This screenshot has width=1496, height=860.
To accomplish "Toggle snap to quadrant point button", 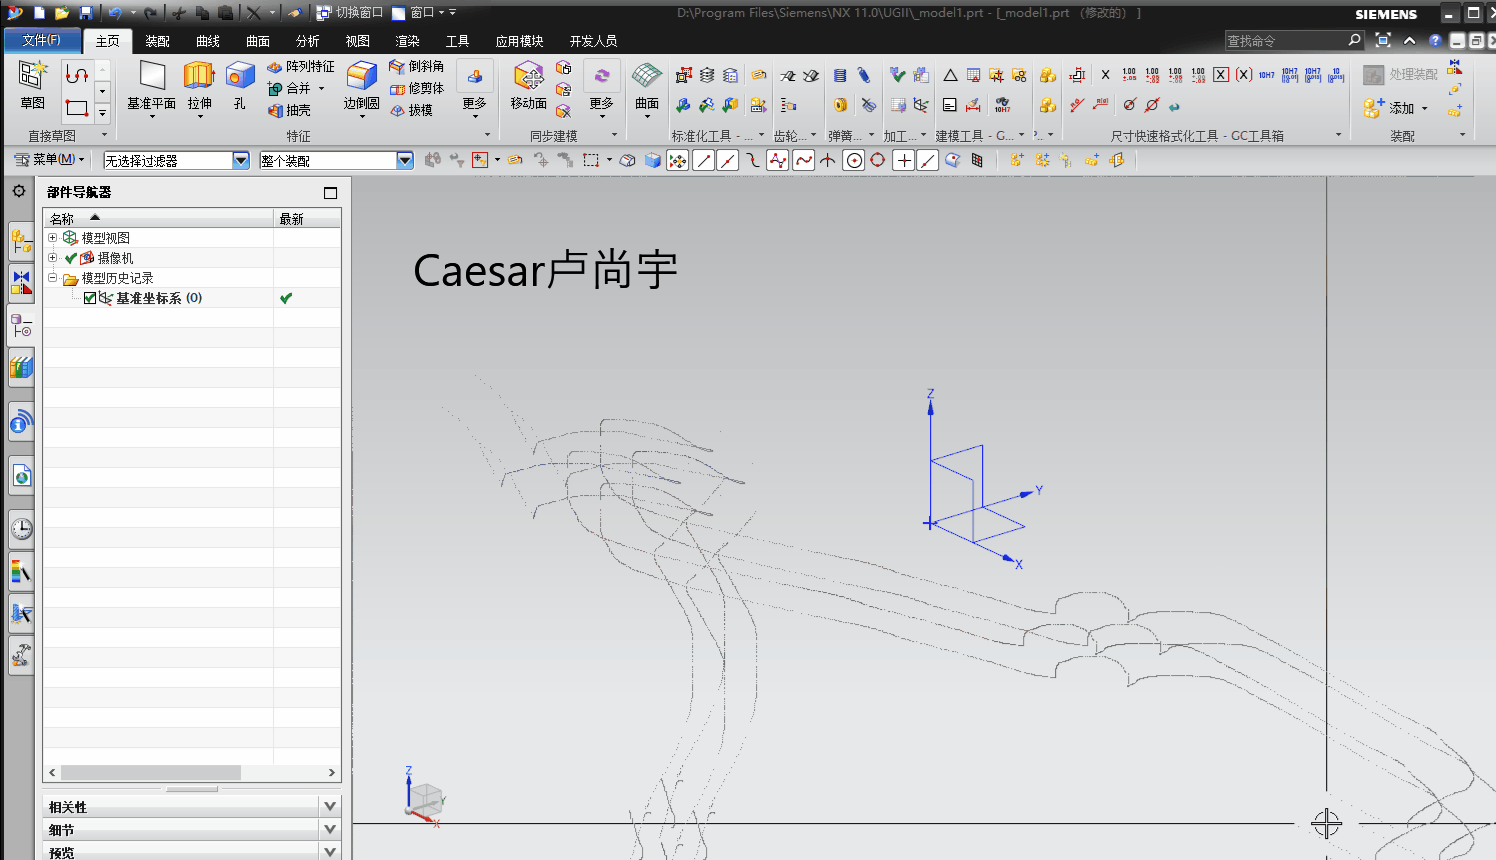I will (x=878, y=160).
